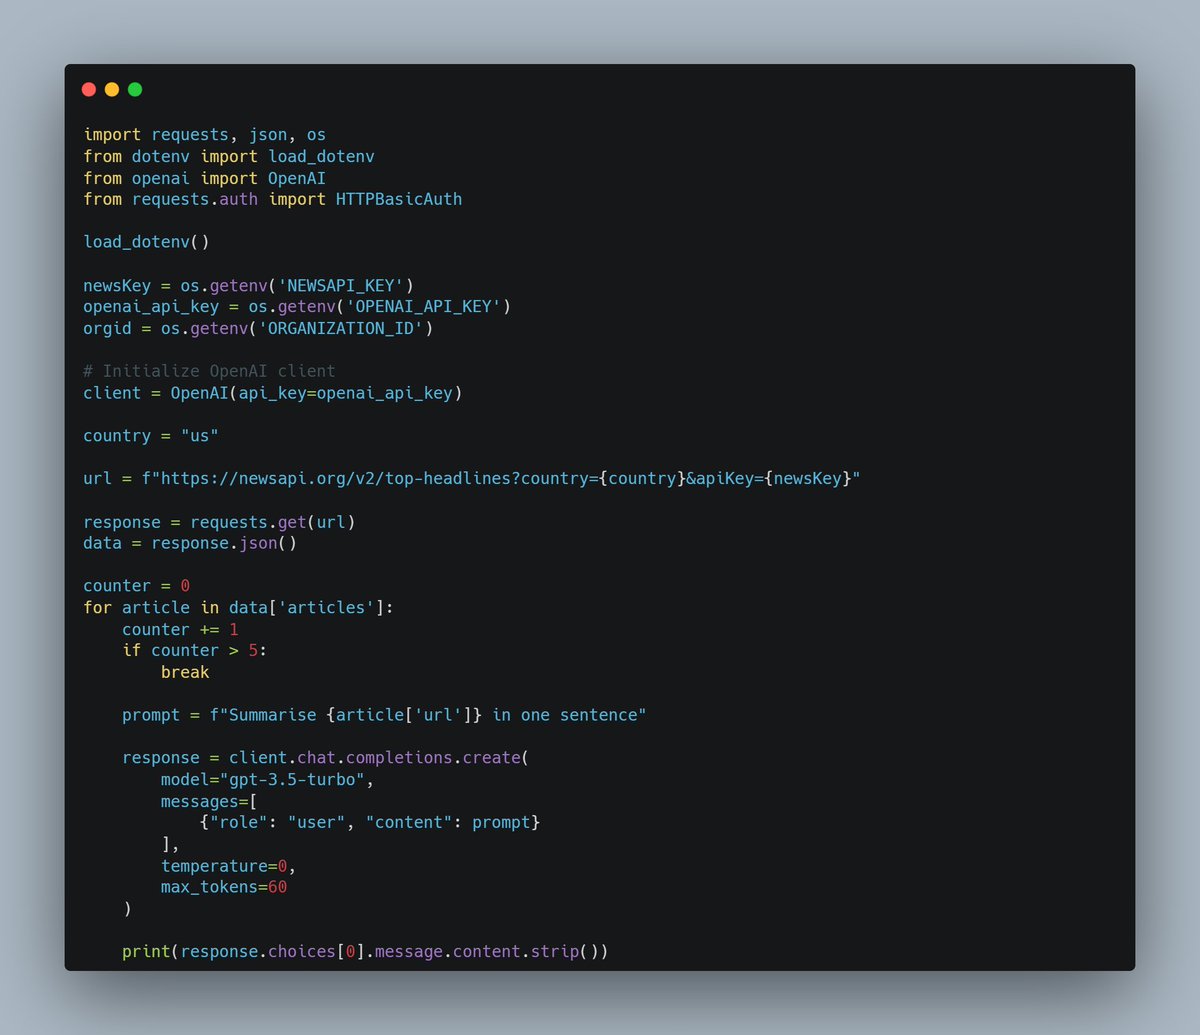Click the red close window button
The height and width of the screenshot is (1035, 1200).
[89, 89]
